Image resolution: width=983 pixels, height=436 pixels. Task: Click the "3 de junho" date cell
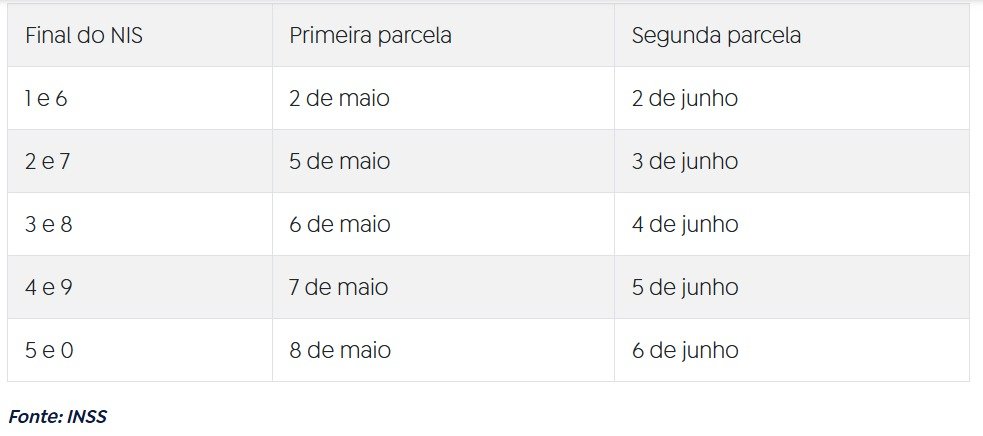(x=685, y=162)
